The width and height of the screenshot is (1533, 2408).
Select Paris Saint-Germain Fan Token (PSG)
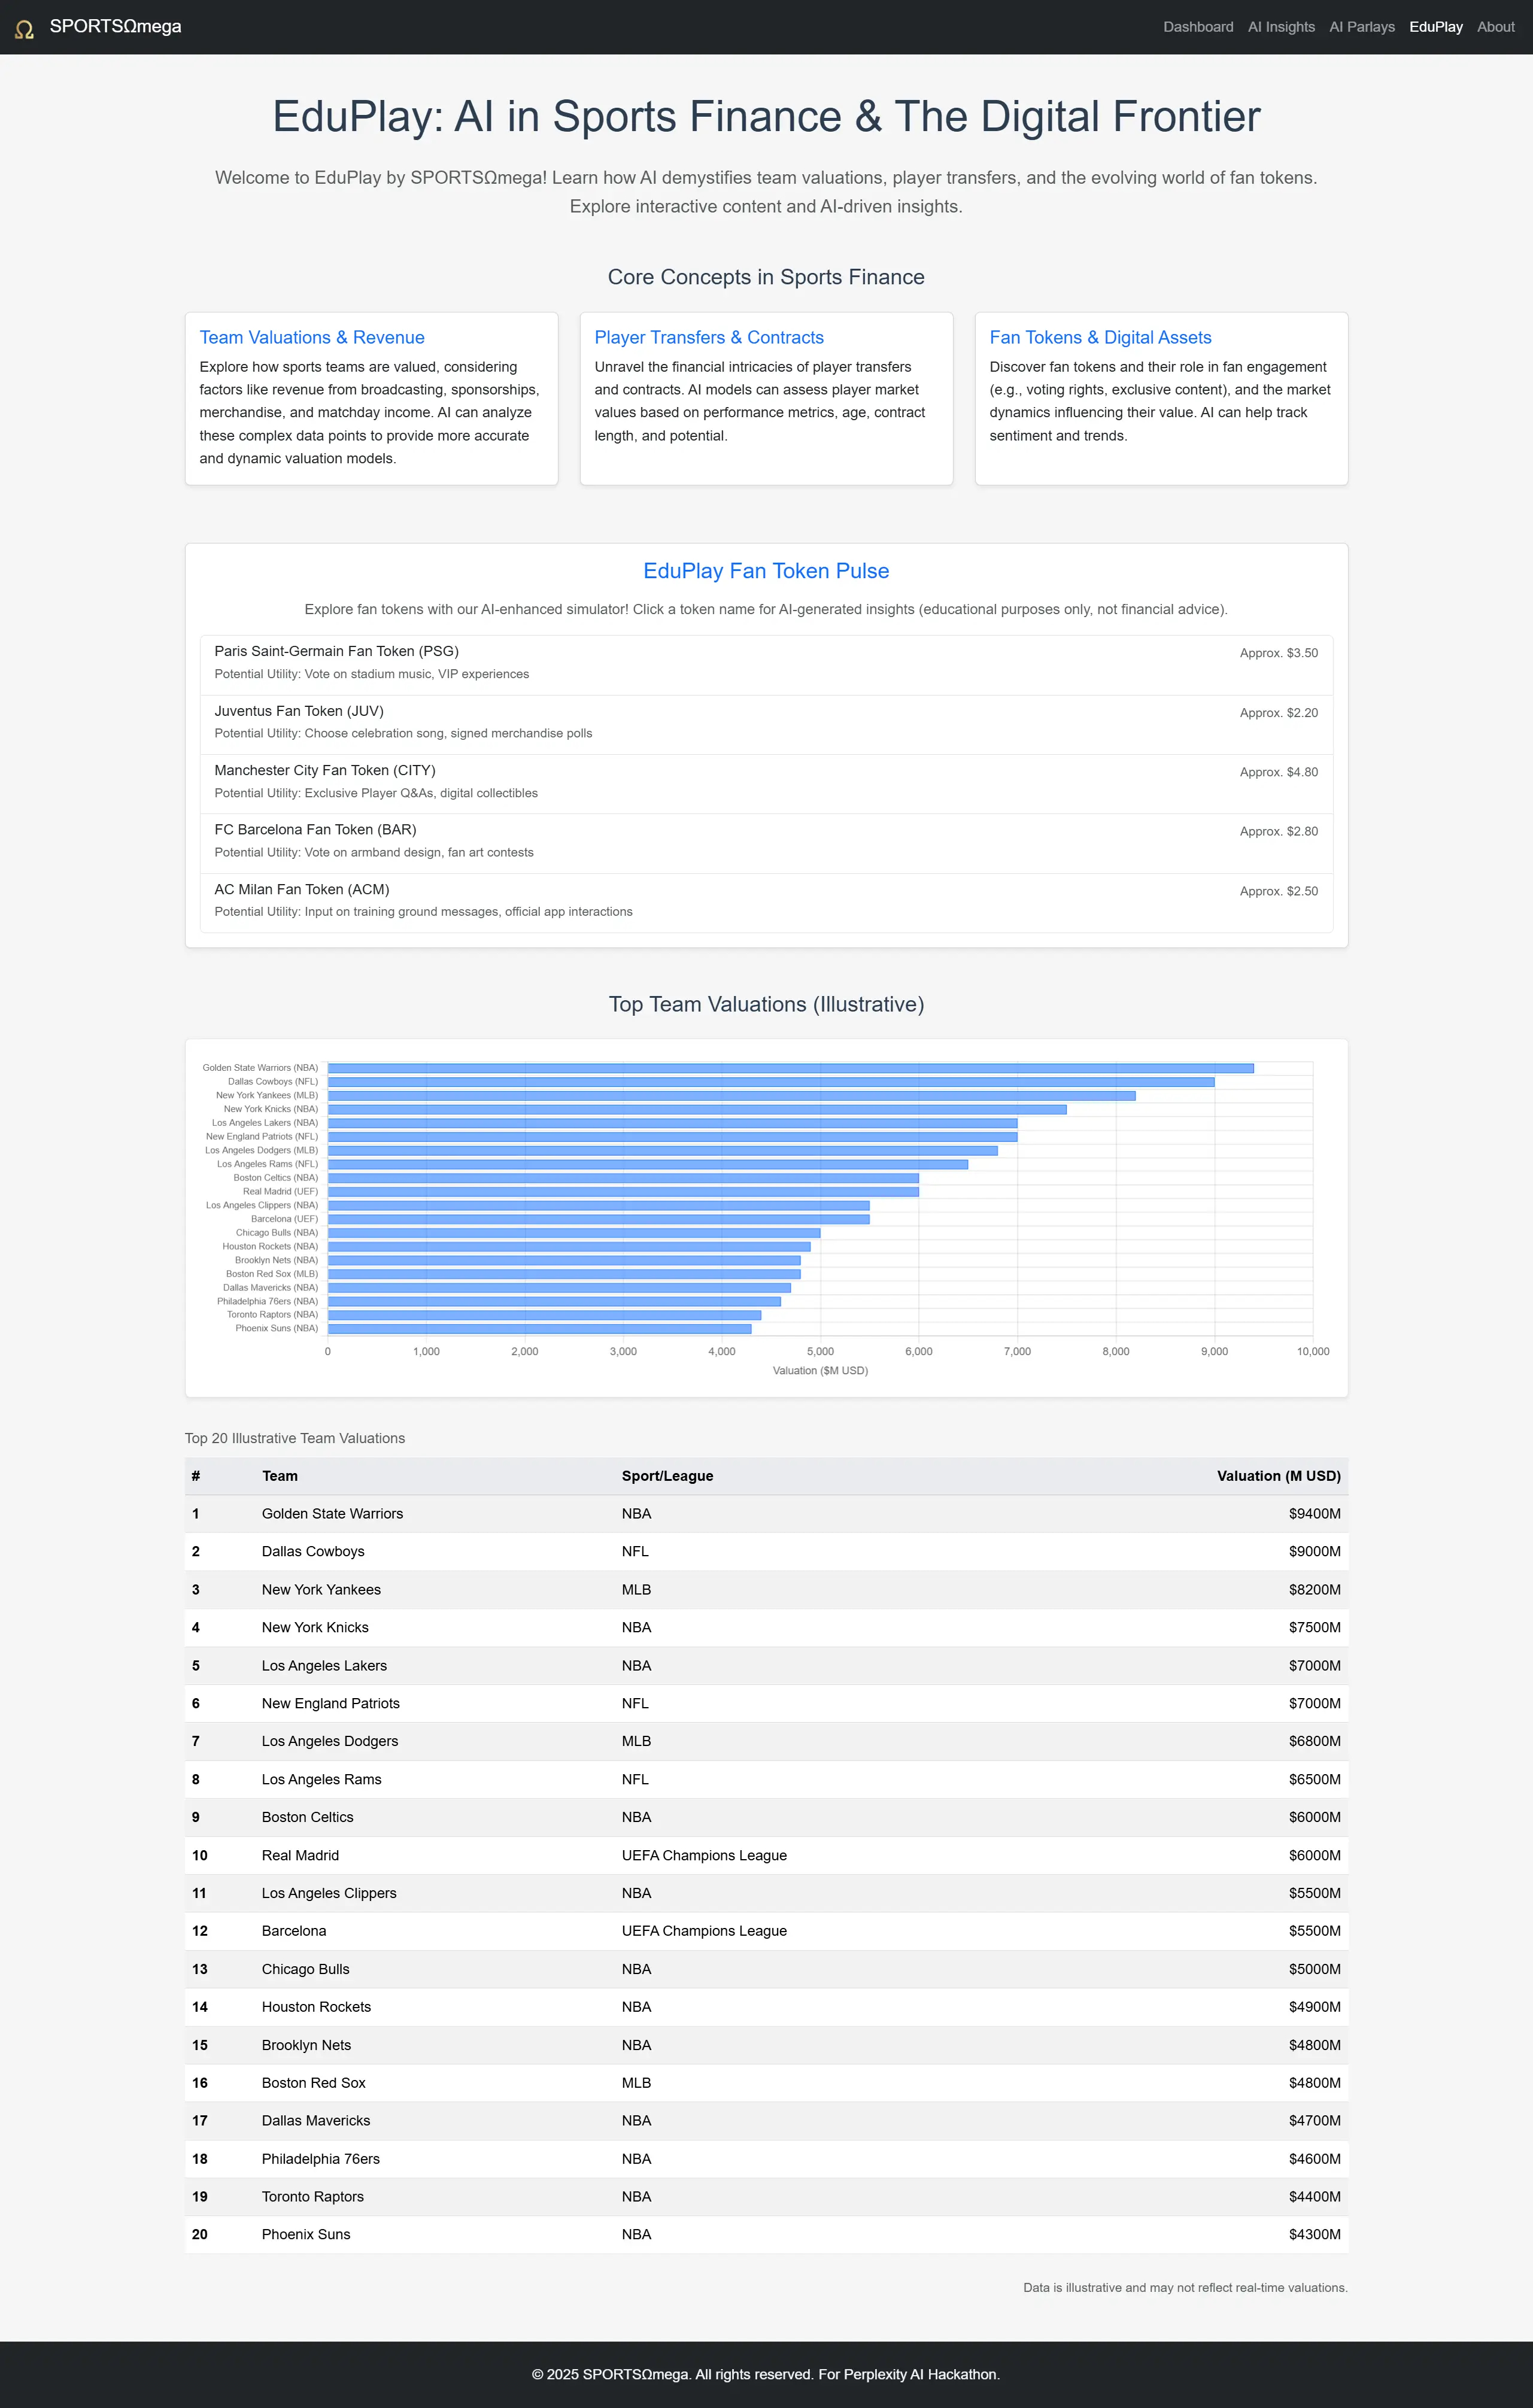click(x=336, y=651)
